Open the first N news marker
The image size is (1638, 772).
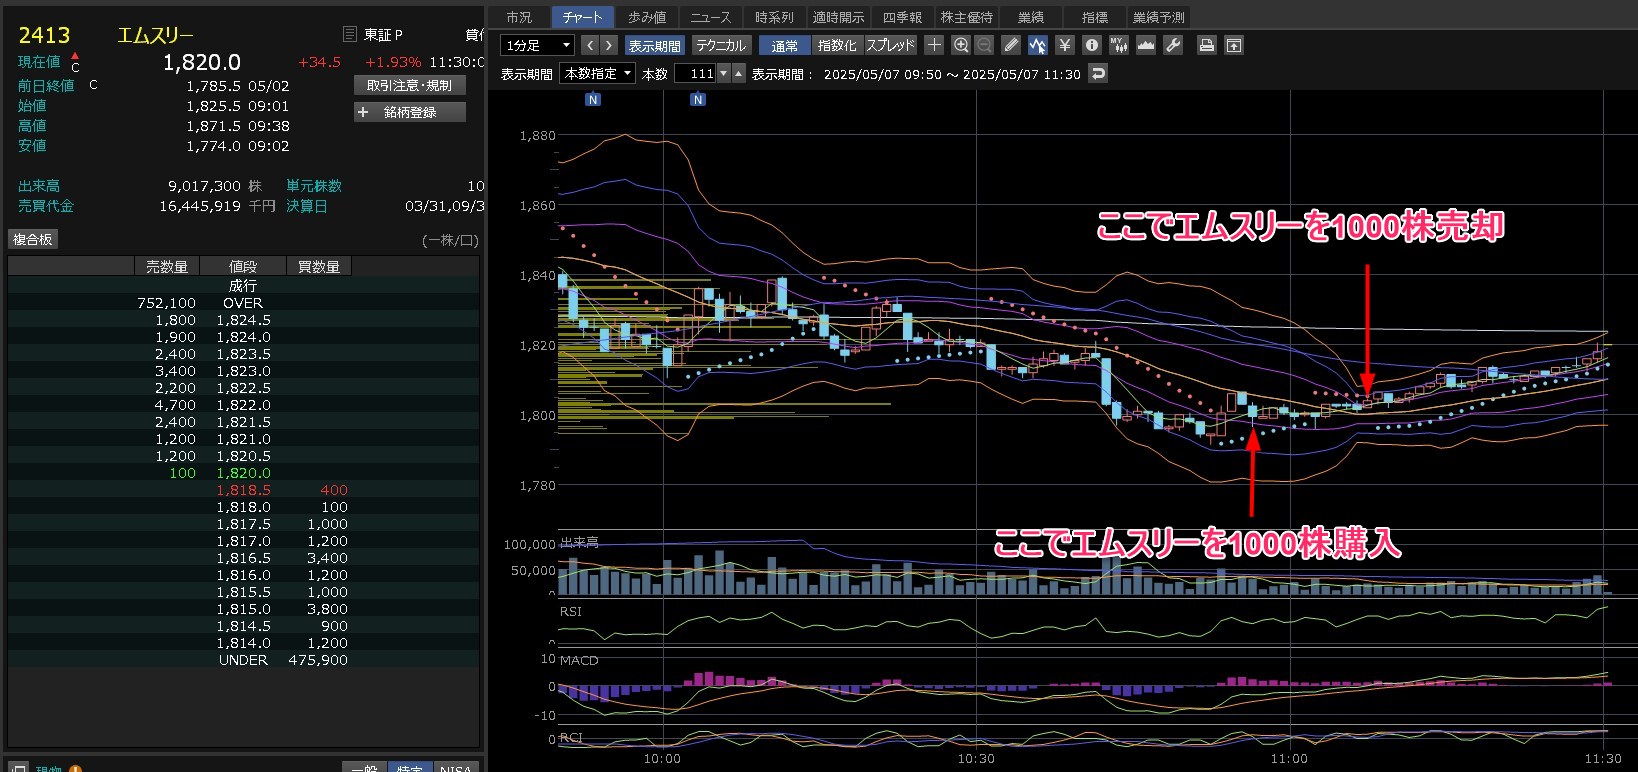click(x=593, y=99)
